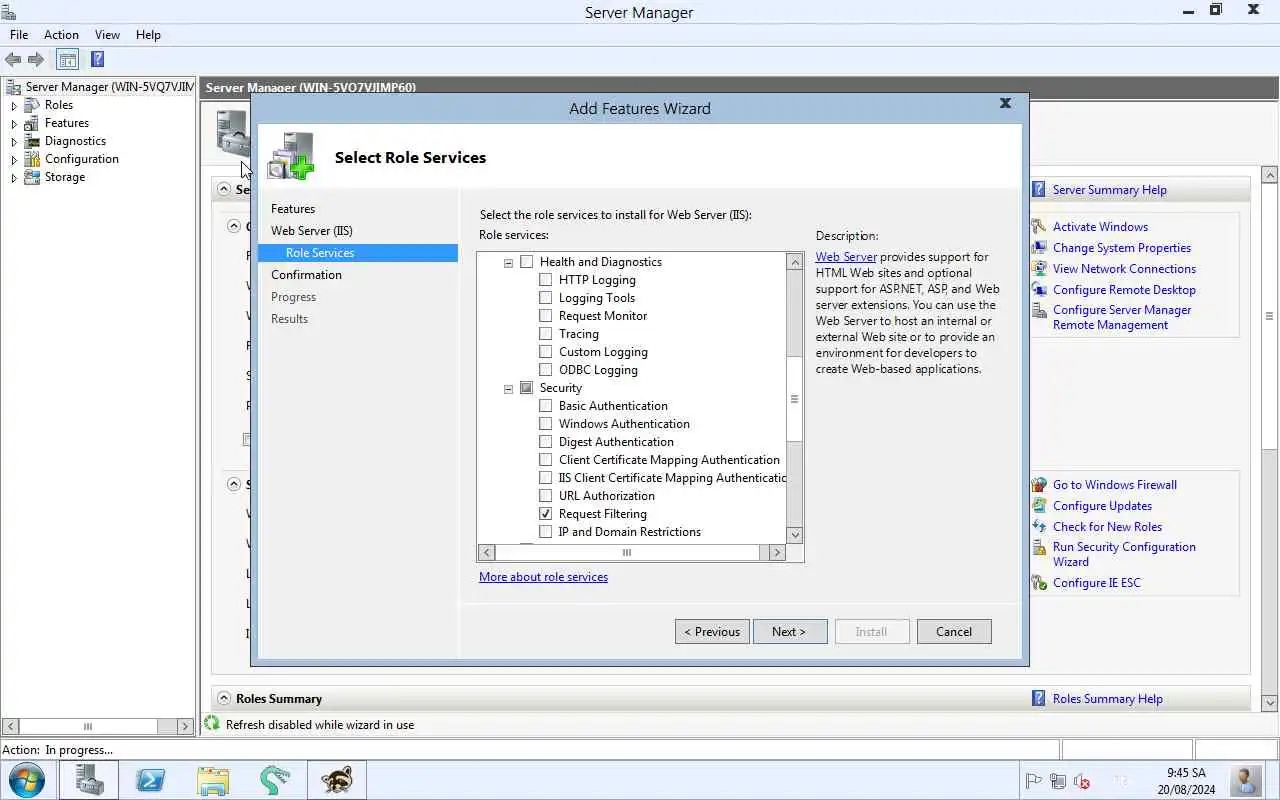Collapse the Health and Diagnostics node

point(508,263)
